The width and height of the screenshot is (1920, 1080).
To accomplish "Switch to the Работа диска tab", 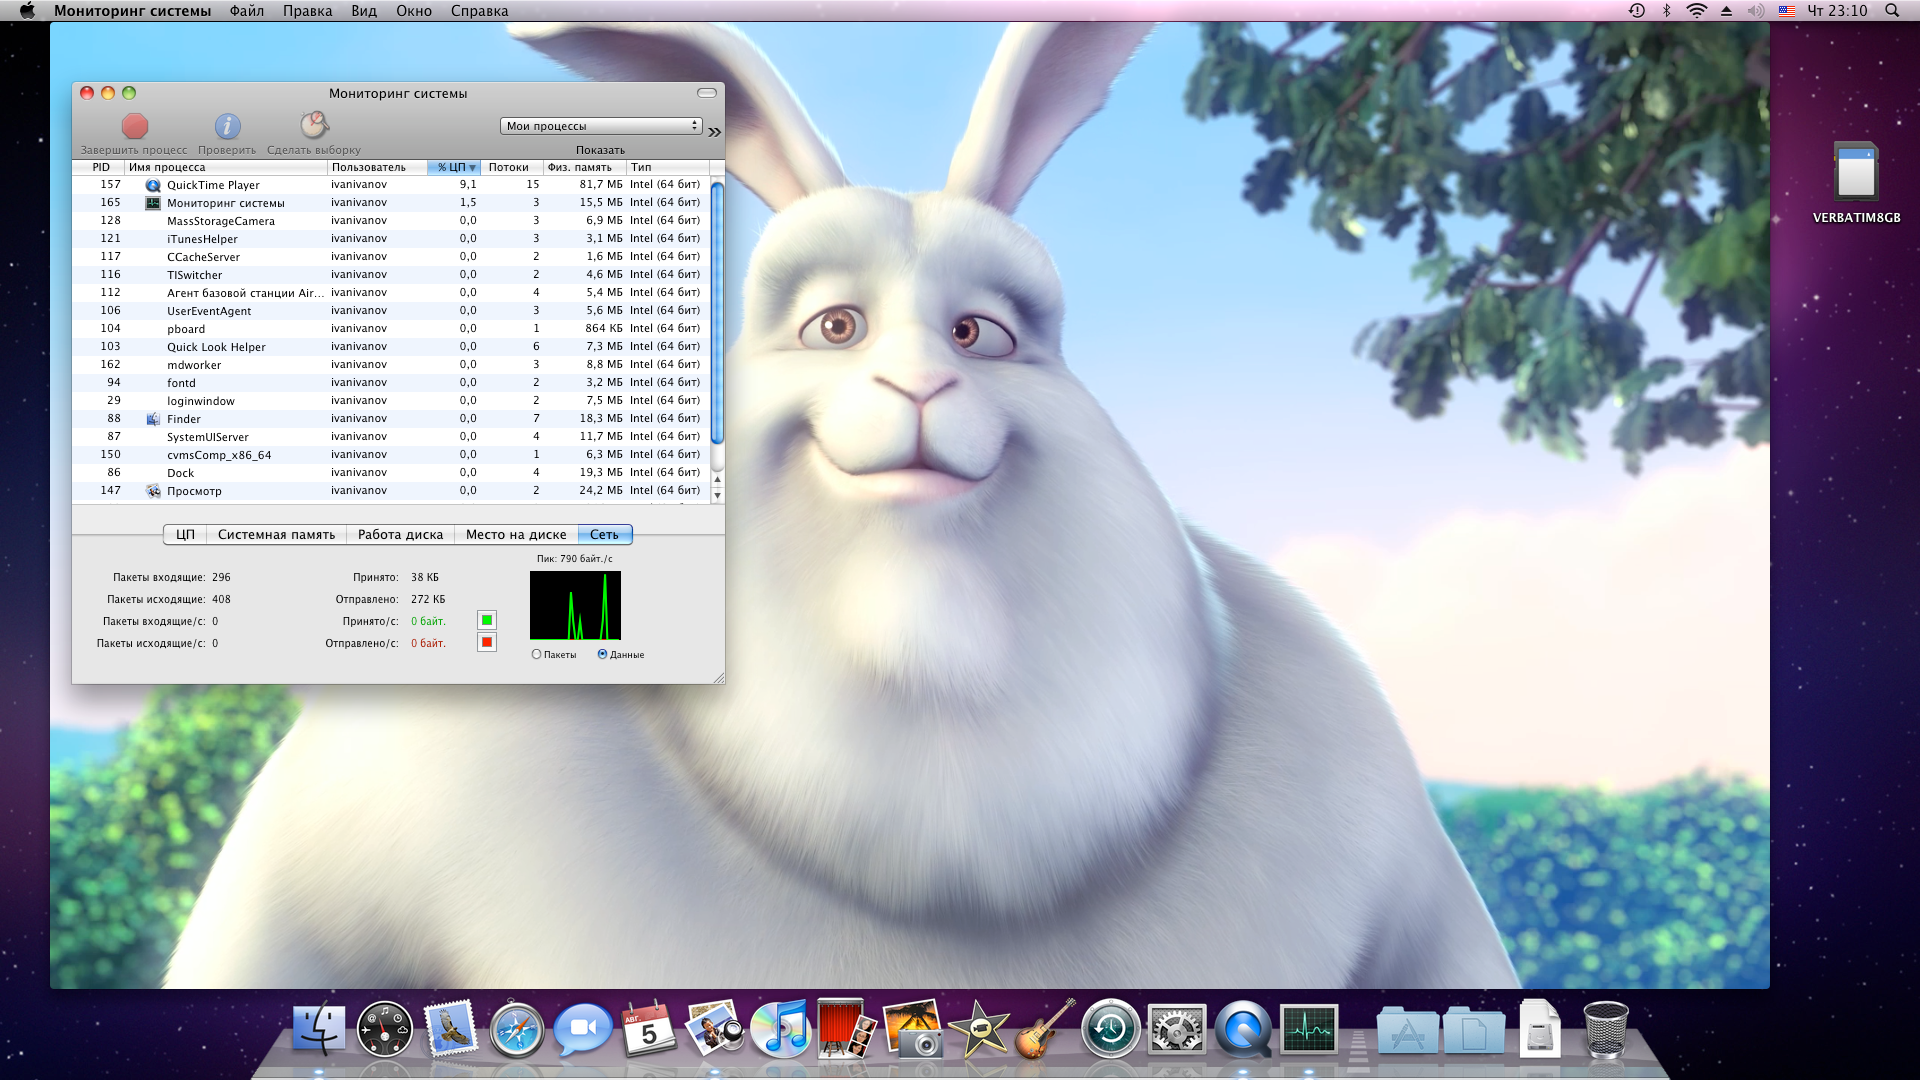I will pos(400,535).
